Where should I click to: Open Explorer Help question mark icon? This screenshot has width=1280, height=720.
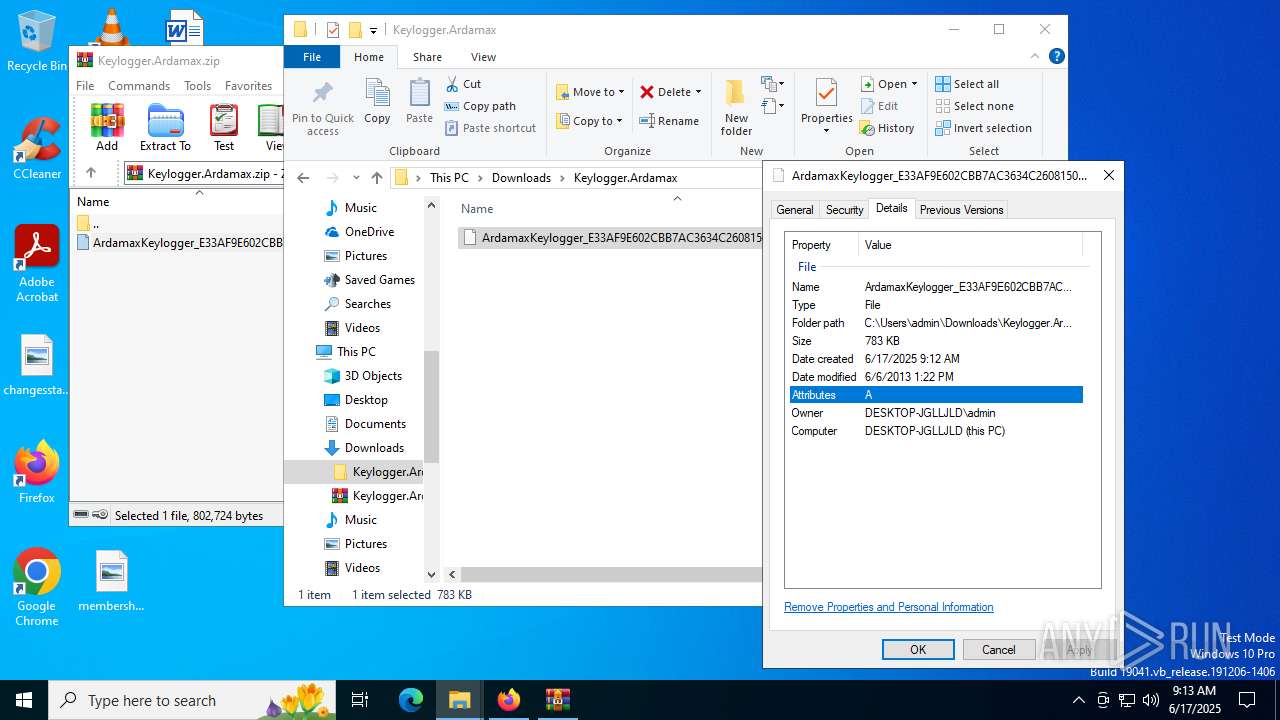coord(1056,57)
